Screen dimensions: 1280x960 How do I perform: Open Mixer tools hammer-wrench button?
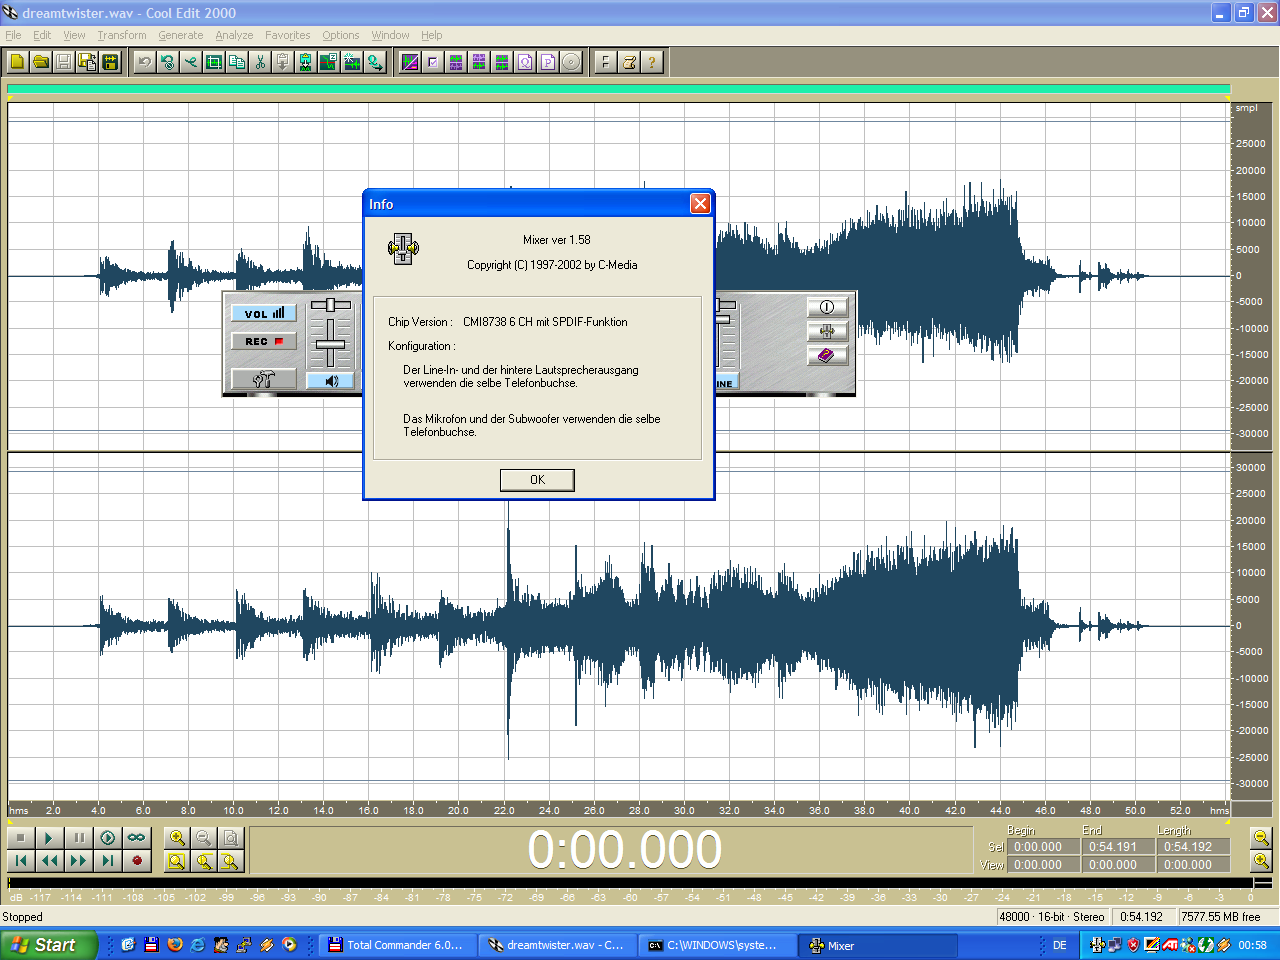coord(264,379)
